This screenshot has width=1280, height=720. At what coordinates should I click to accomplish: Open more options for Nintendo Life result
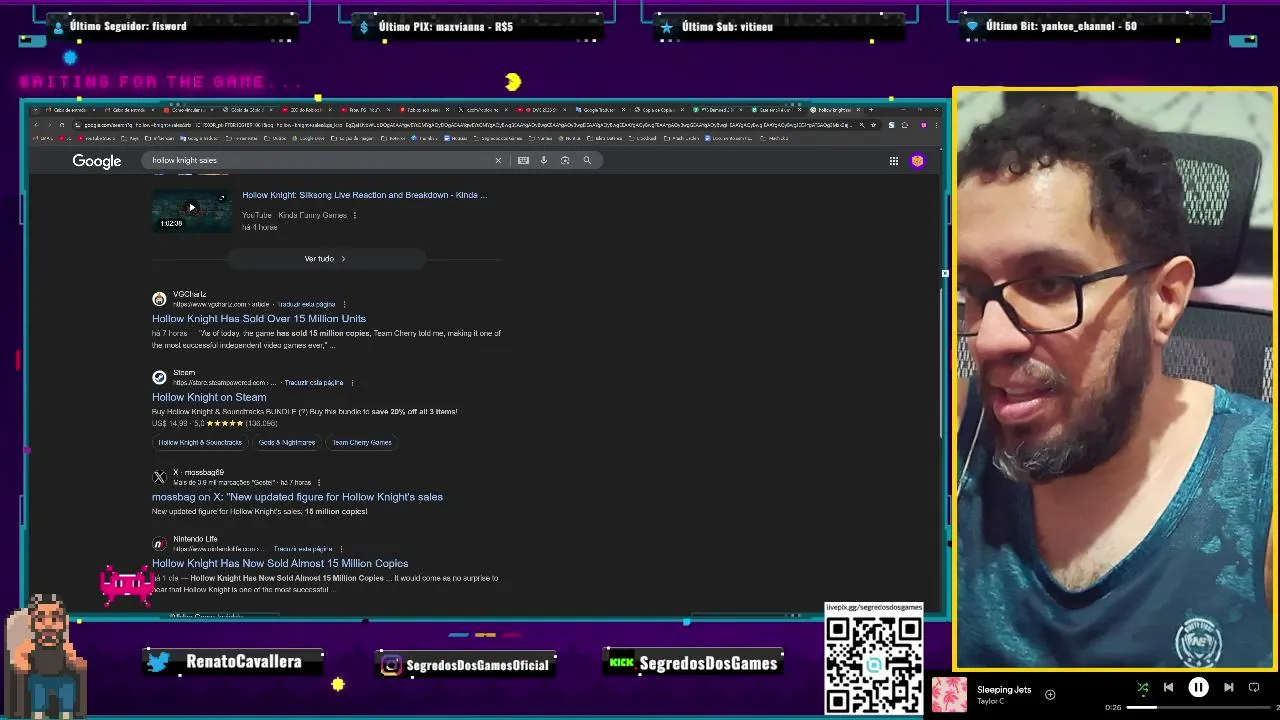(x=341, y=549)
